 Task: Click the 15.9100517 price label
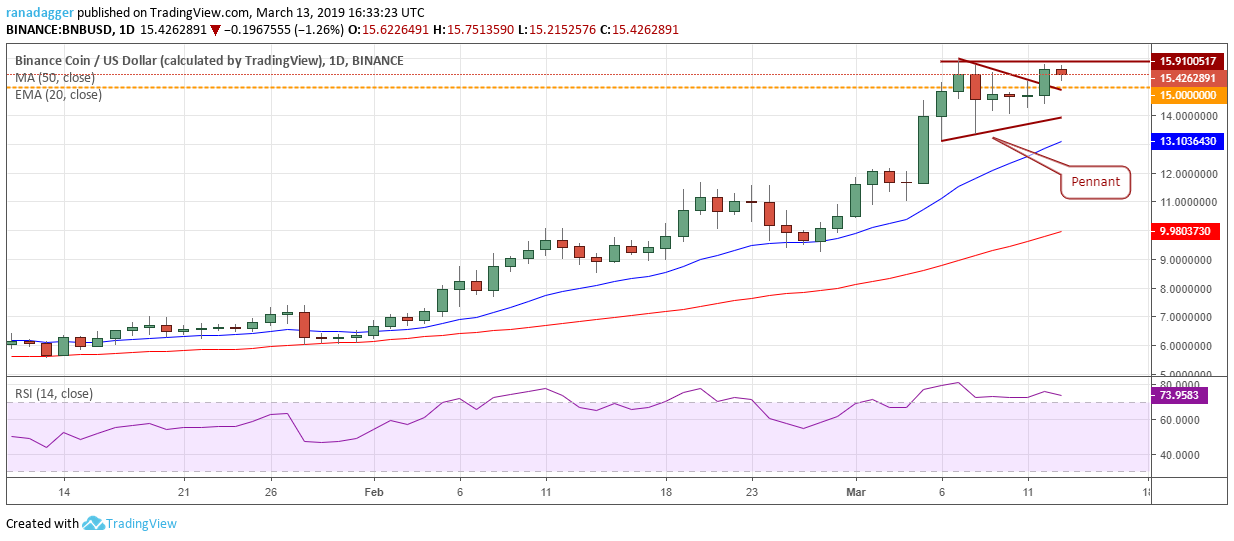[x=1187, y=61]
